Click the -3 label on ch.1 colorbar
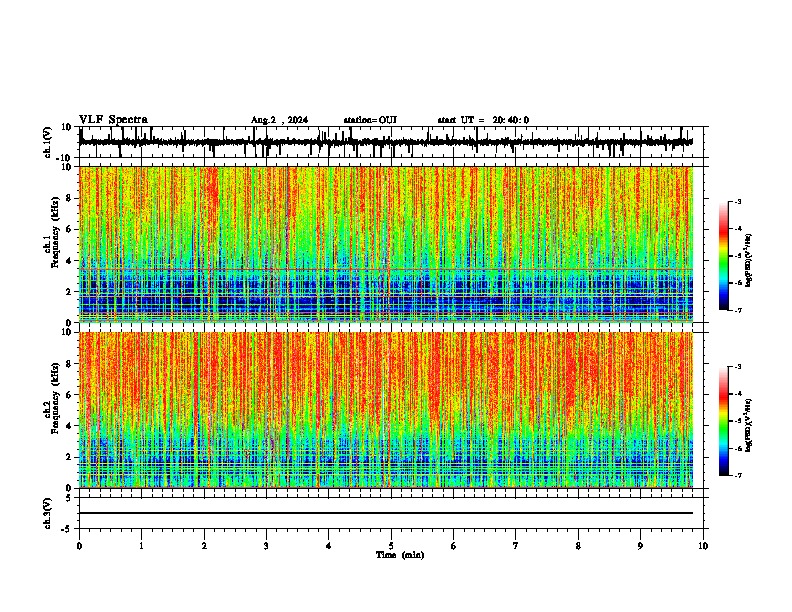Viewport: 792px width, 612px height. tap(737, 201)
